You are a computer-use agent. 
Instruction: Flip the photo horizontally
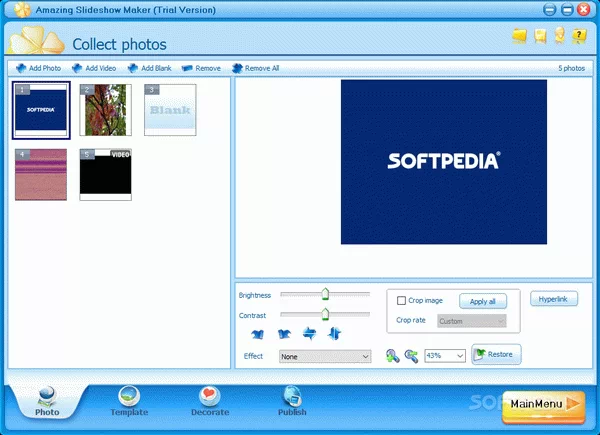point(309,333)
